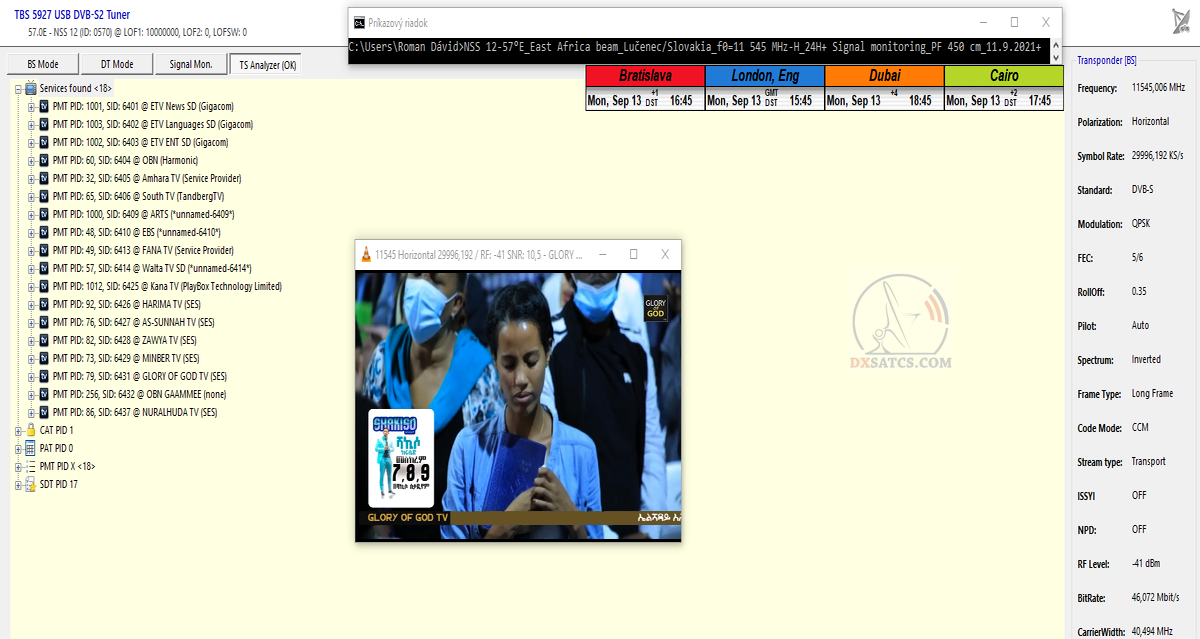Click the satellite dish icon in top-right corner

pos(1179,21)
